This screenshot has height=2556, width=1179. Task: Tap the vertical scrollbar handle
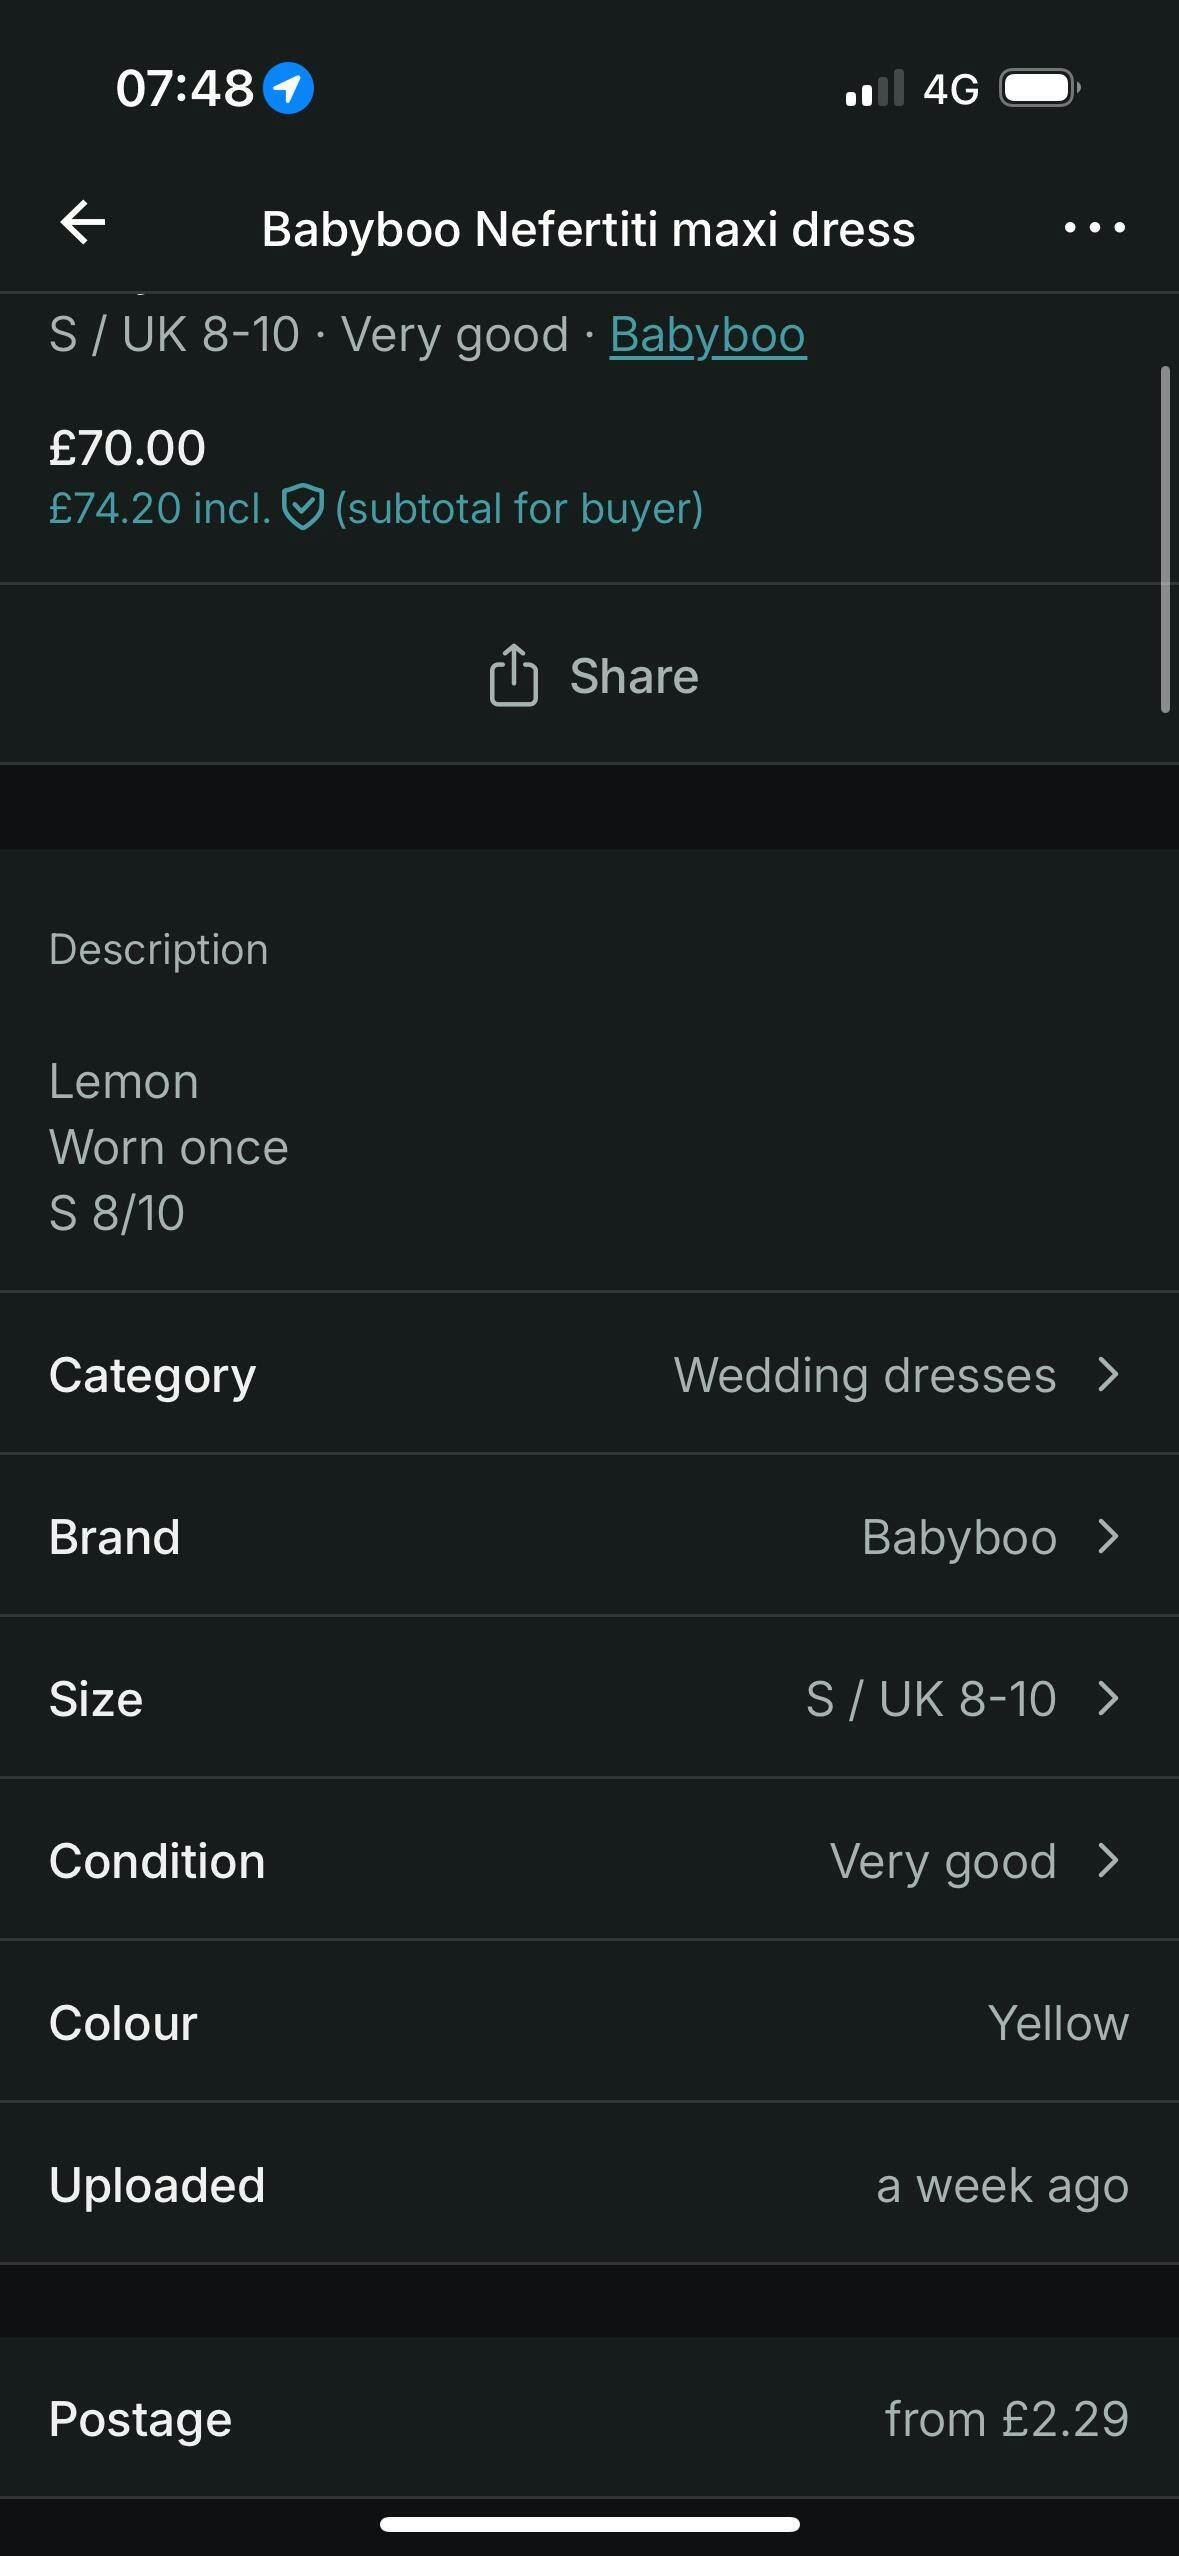(1164, 540)
